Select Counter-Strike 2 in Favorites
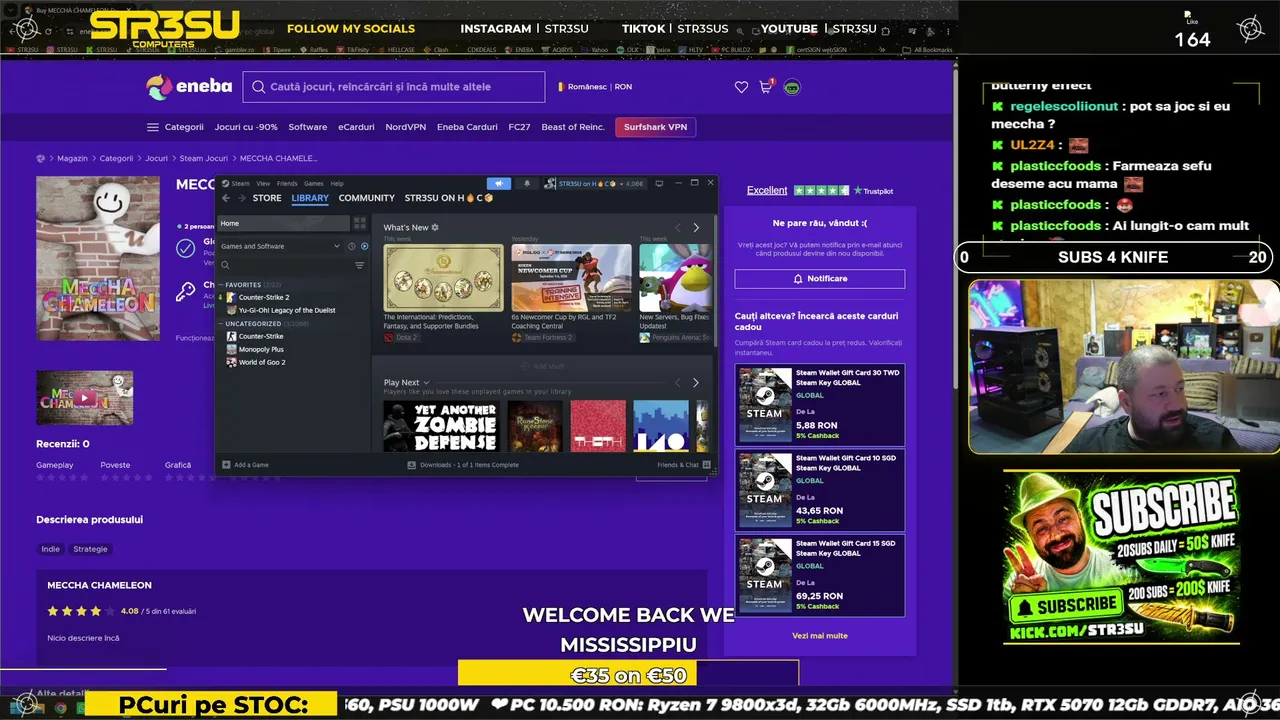The image size is (1280, 720). click(264, 297)
